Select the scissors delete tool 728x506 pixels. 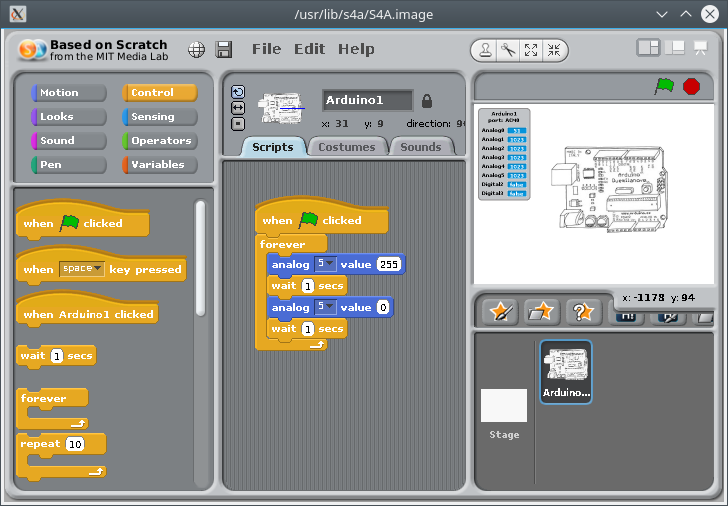coord(507,50)
